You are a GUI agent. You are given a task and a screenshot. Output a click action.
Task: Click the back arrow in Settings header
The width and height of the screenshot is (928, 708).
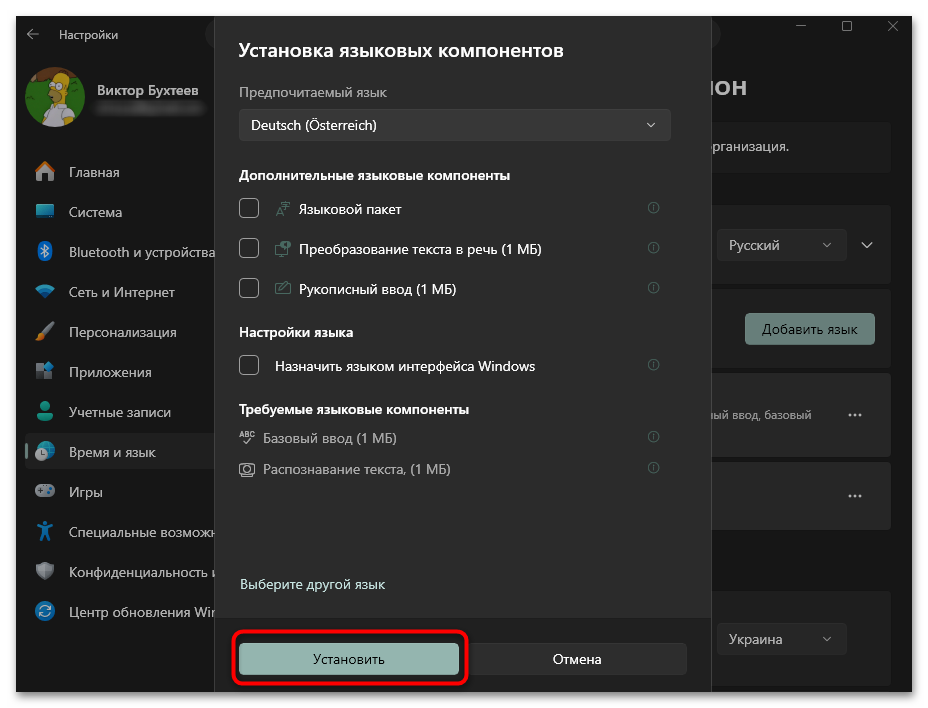(33, 34)
